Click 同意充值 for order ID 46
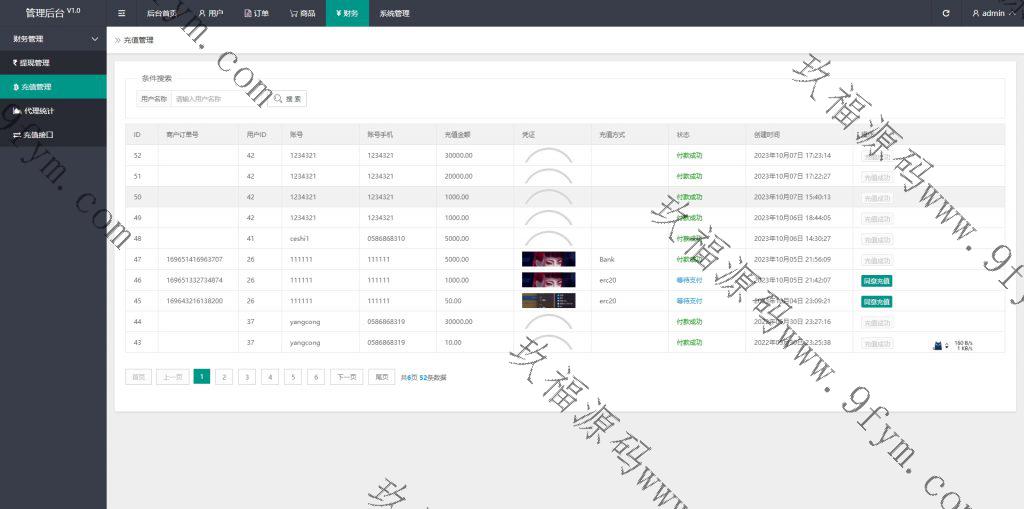 876,281
